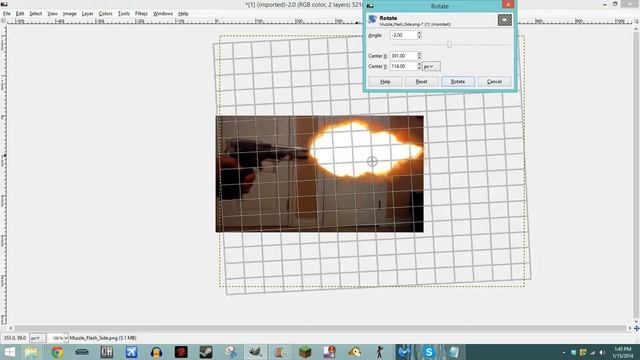
Task: Open Minecraft from the taskbar
Action: [305, 352]
